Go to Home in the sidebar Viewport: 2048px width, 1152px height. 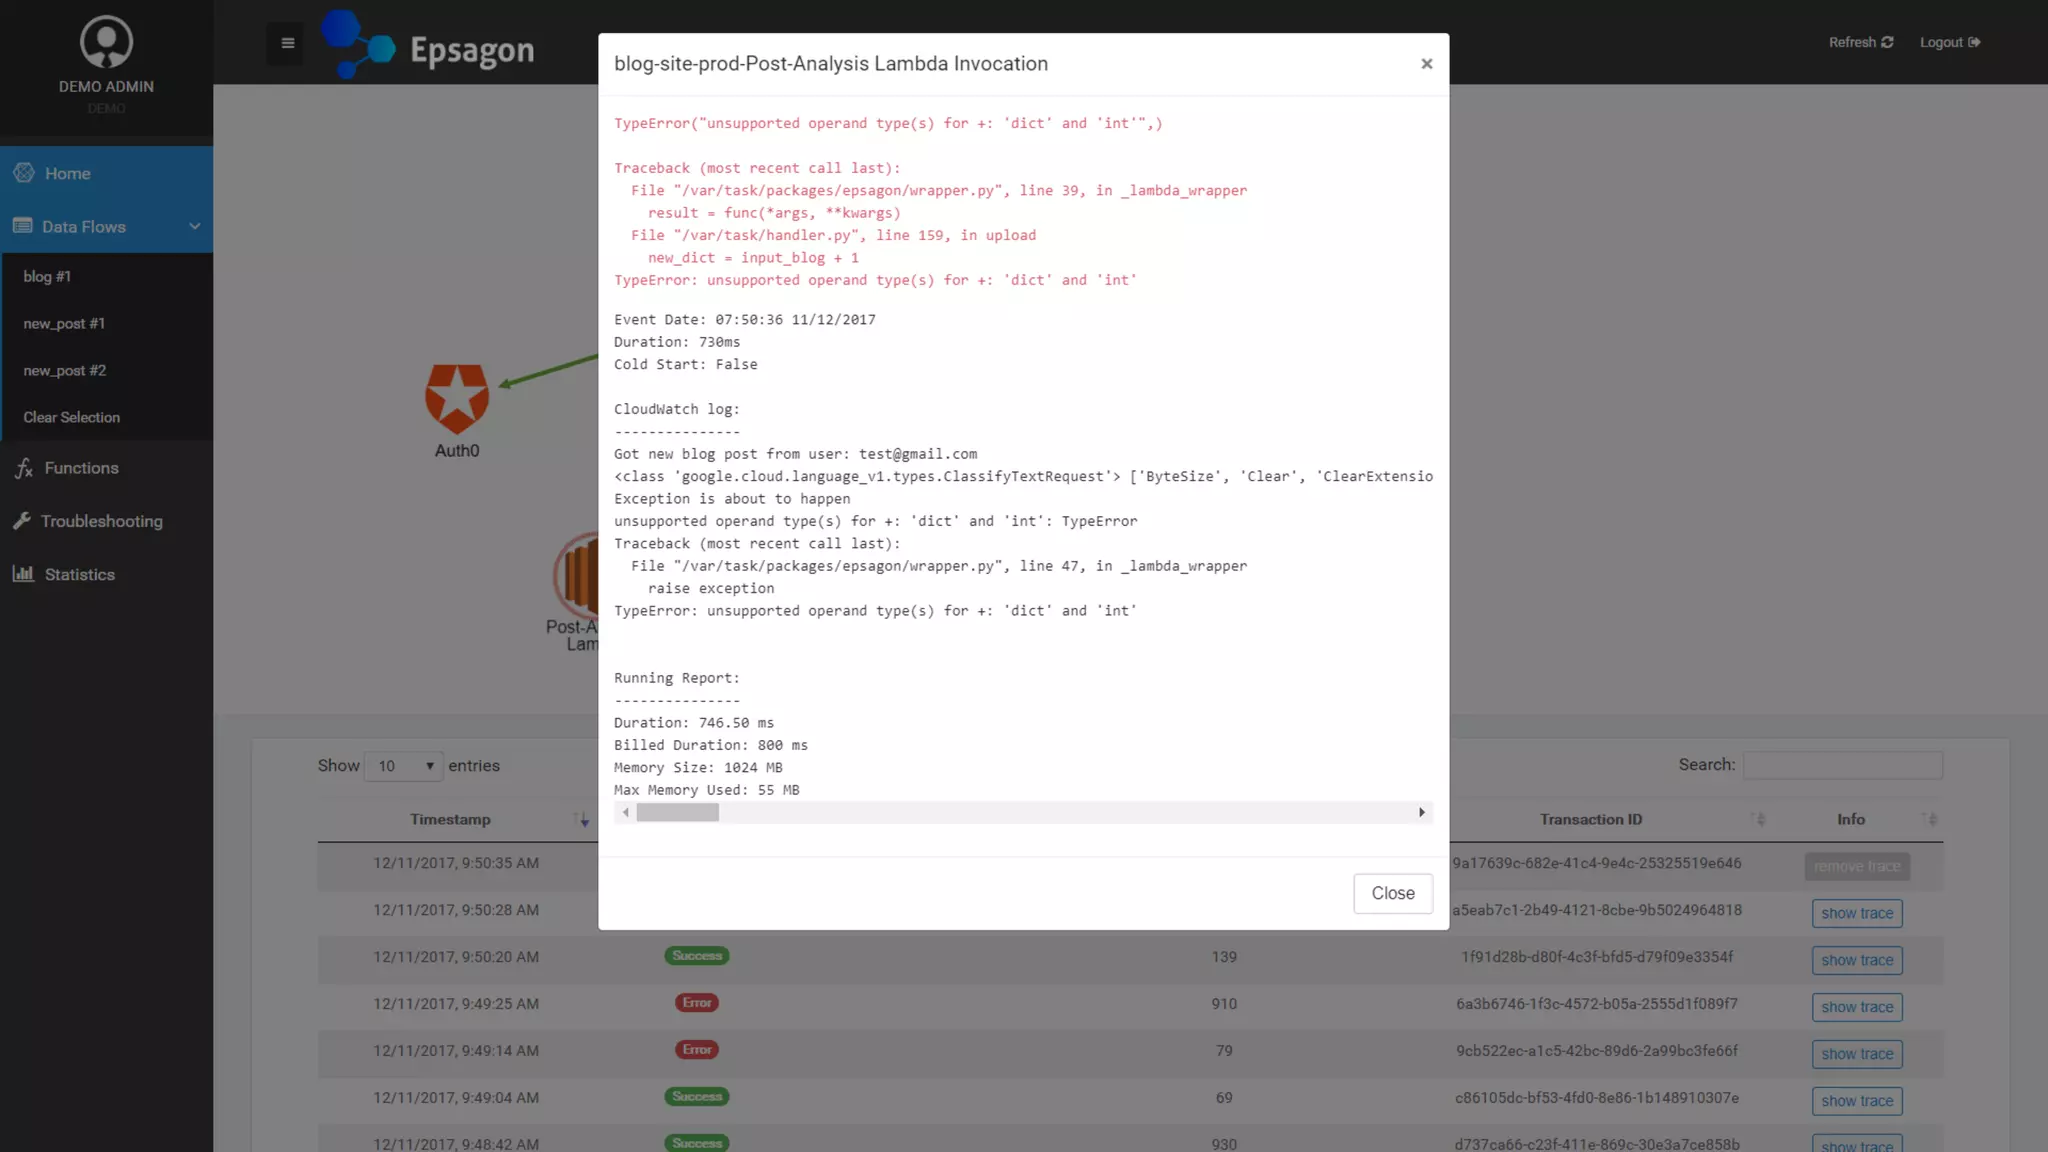point(67,173)
